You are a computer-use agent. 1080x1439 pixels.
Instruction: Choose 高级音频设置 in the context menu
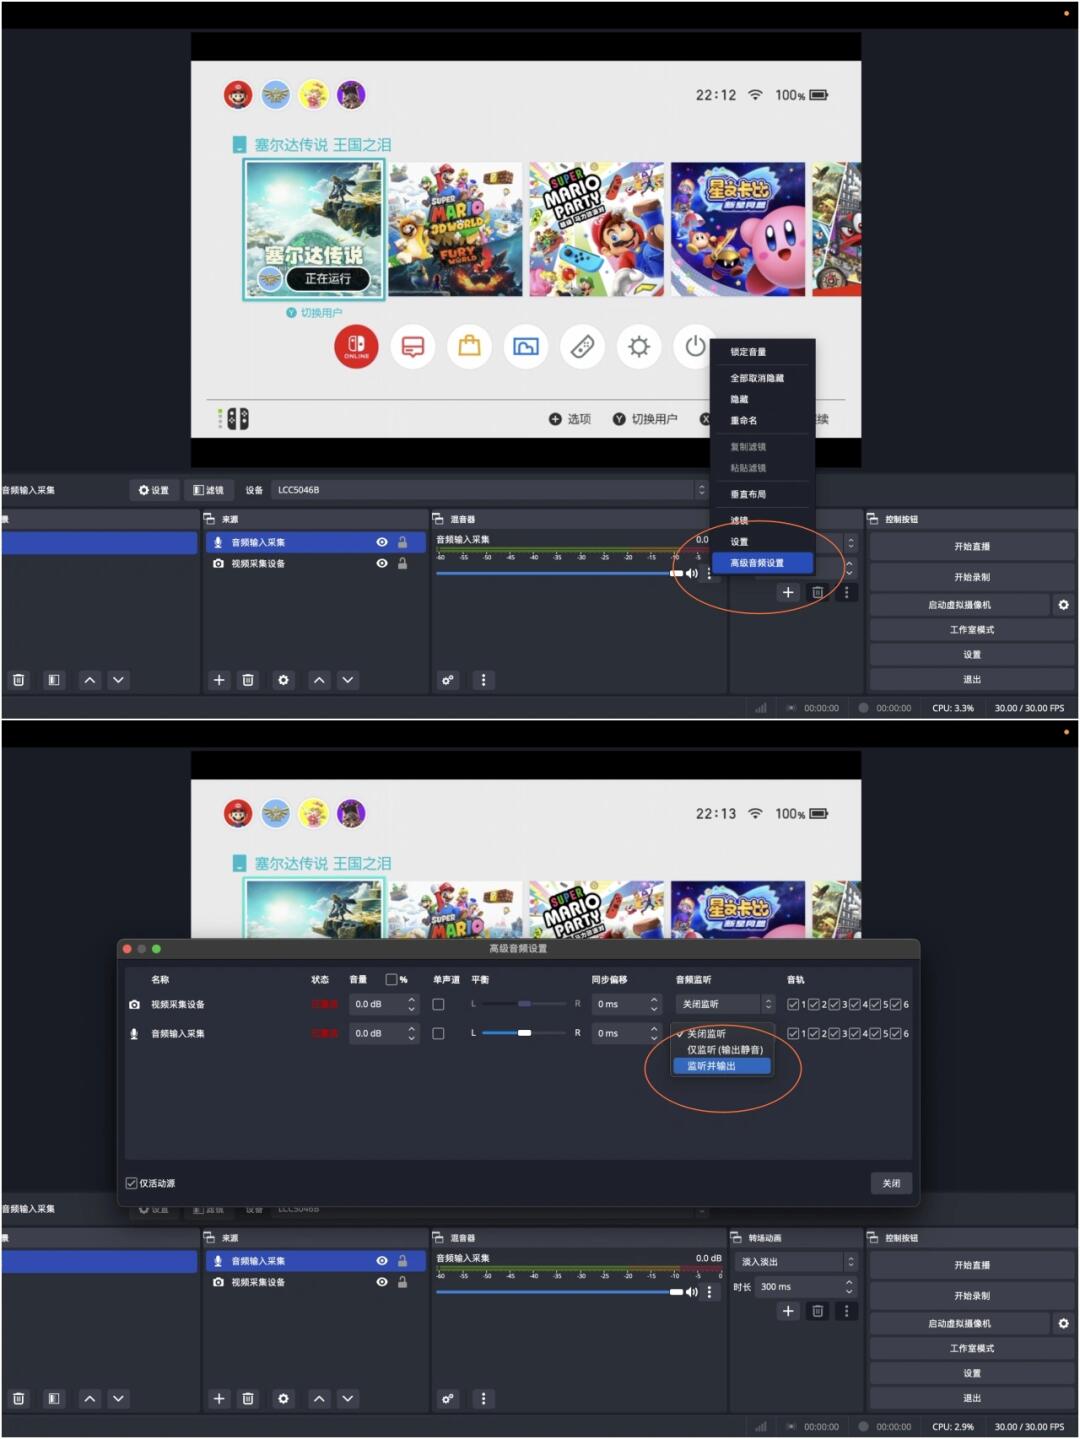coord(763,563)
